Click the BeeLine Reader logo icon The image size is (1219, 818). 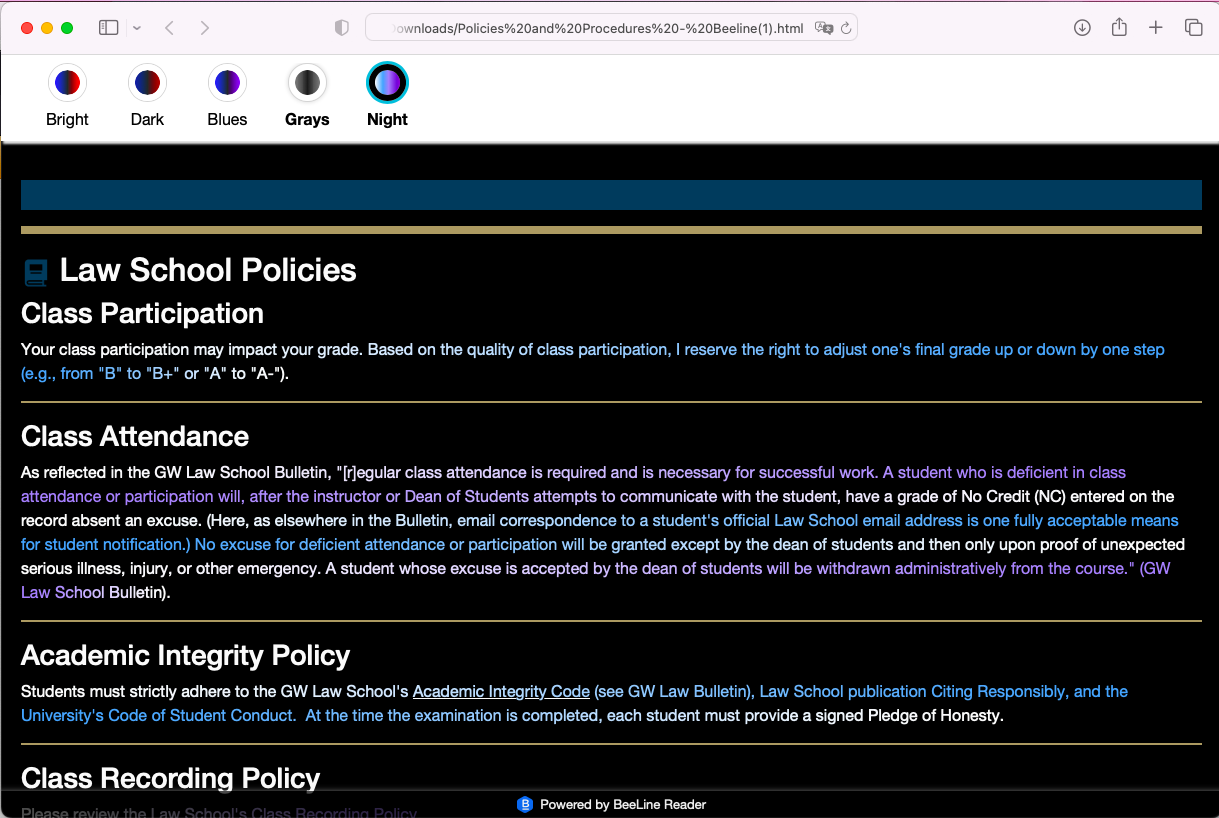pyautogui.click(x=525, y=804)
